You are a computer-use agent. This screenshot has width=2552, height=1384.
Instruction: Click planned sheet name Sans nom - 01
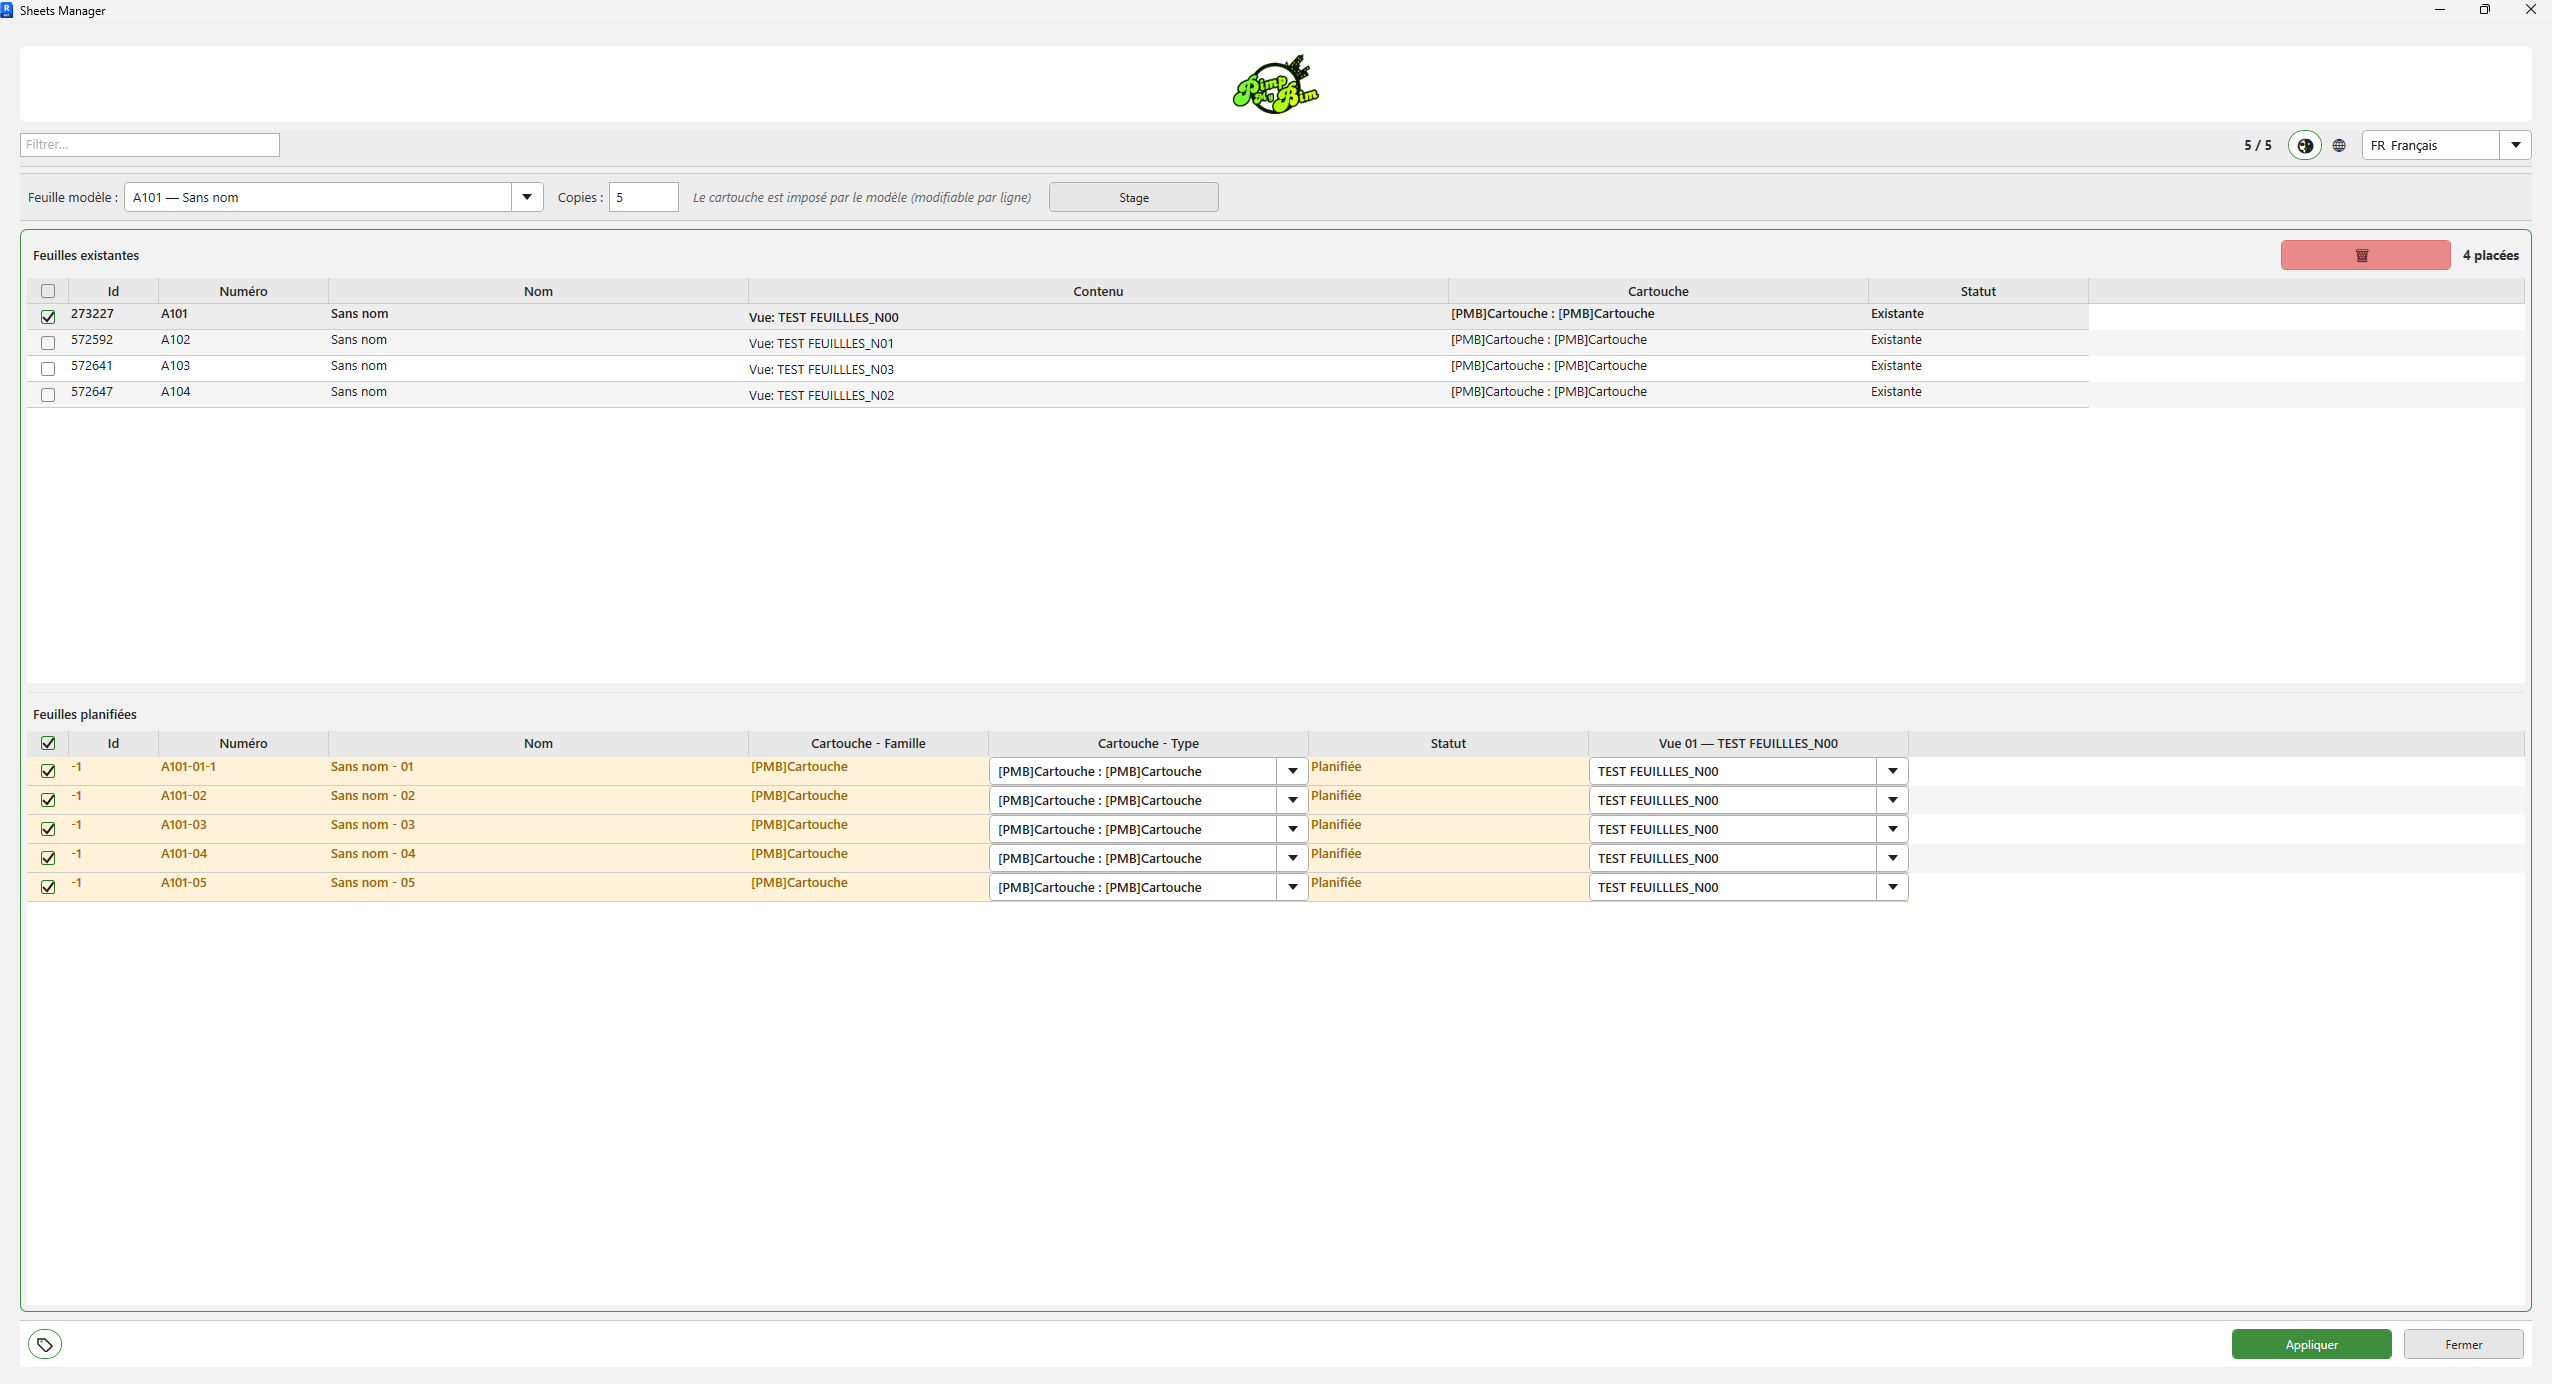pos(372,767)
